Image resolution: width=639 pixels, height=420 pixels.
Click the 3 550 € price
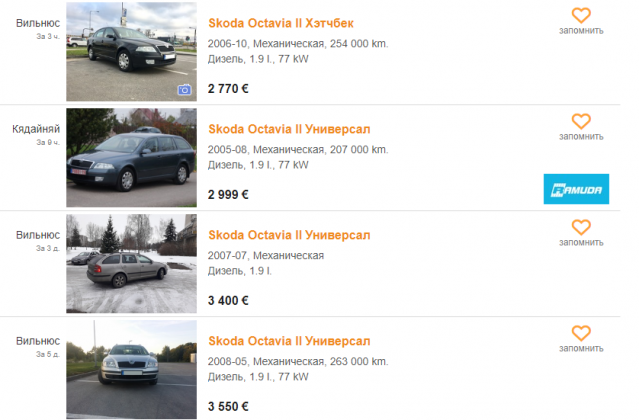pyautogui.click(x=228, y=406)
